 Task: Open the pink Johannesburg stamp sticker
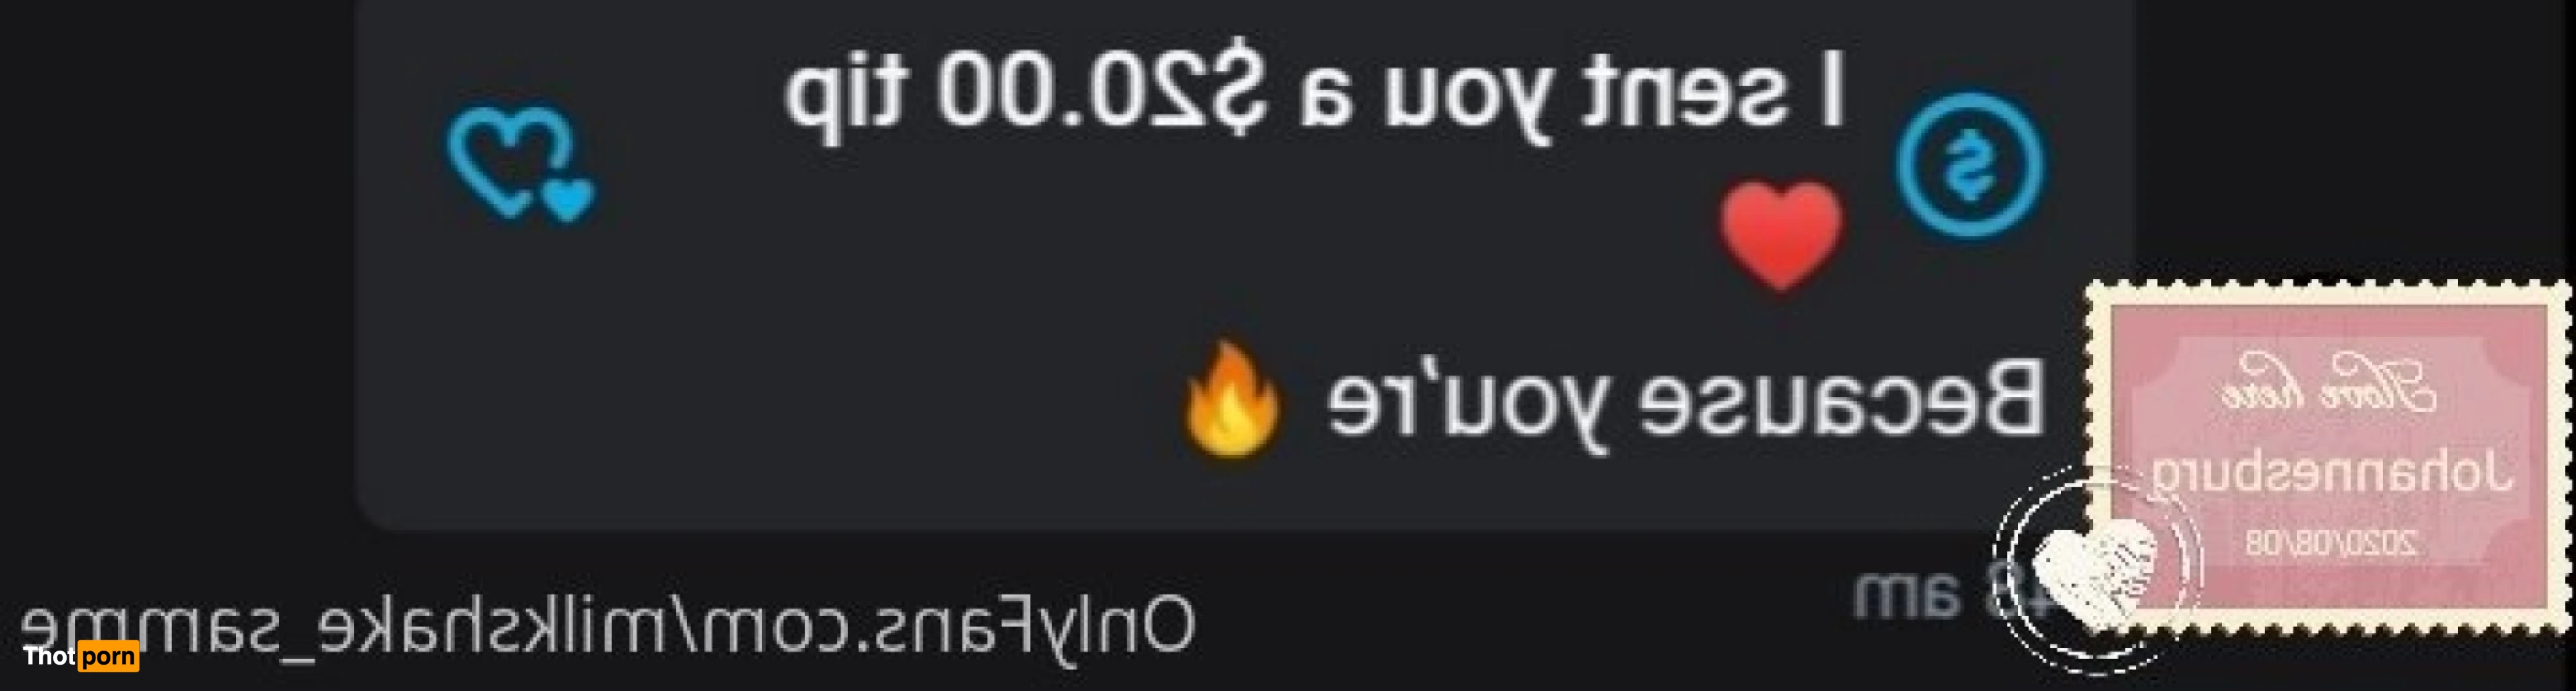(2327, 458)
